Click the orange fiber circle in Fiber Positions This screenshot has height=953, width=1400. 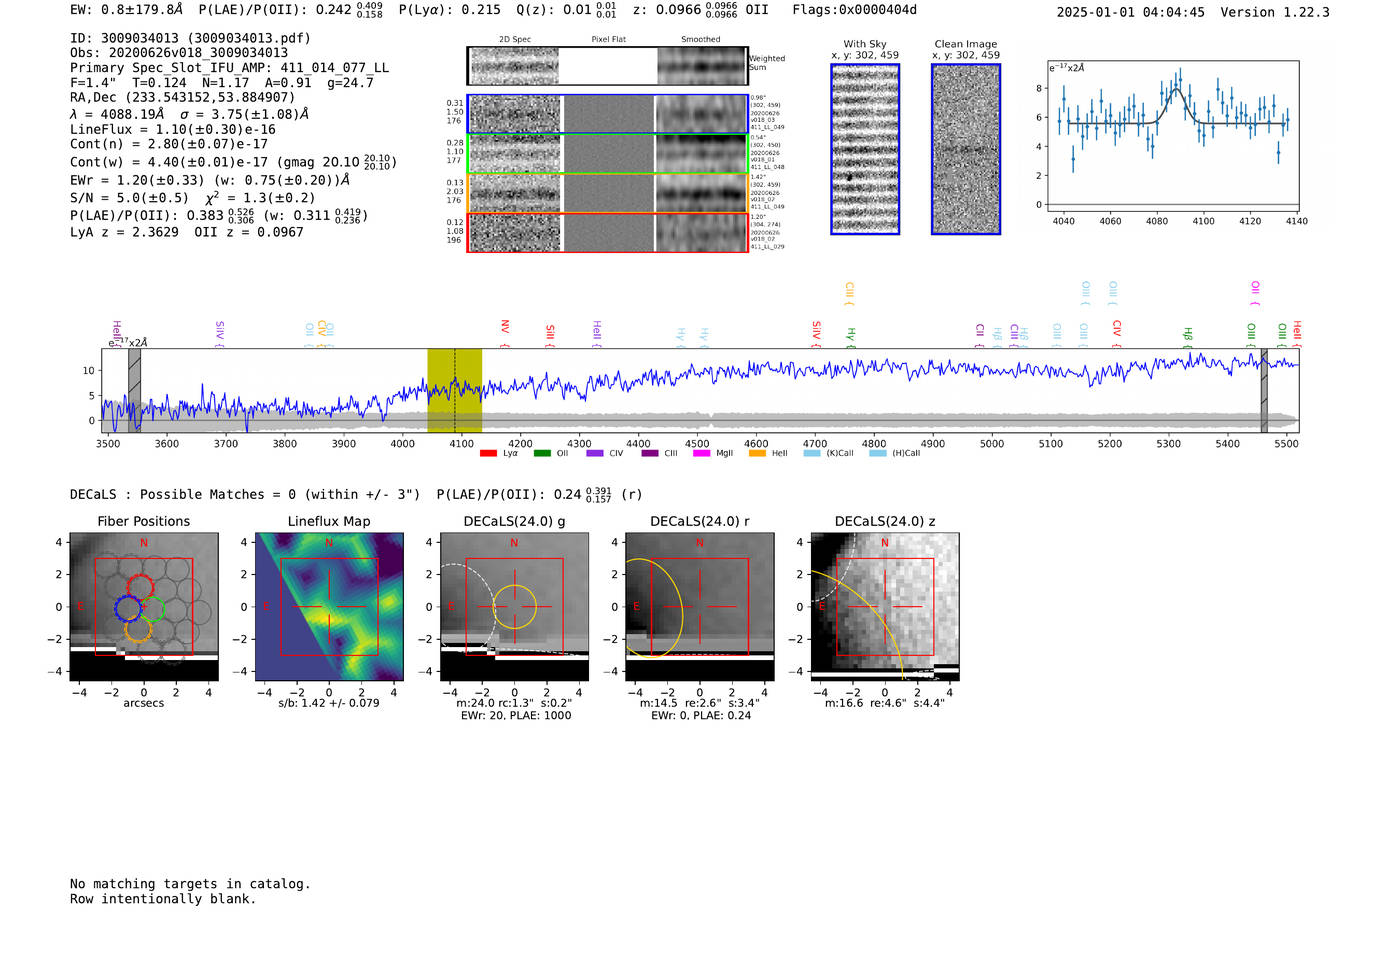[138, 628]
